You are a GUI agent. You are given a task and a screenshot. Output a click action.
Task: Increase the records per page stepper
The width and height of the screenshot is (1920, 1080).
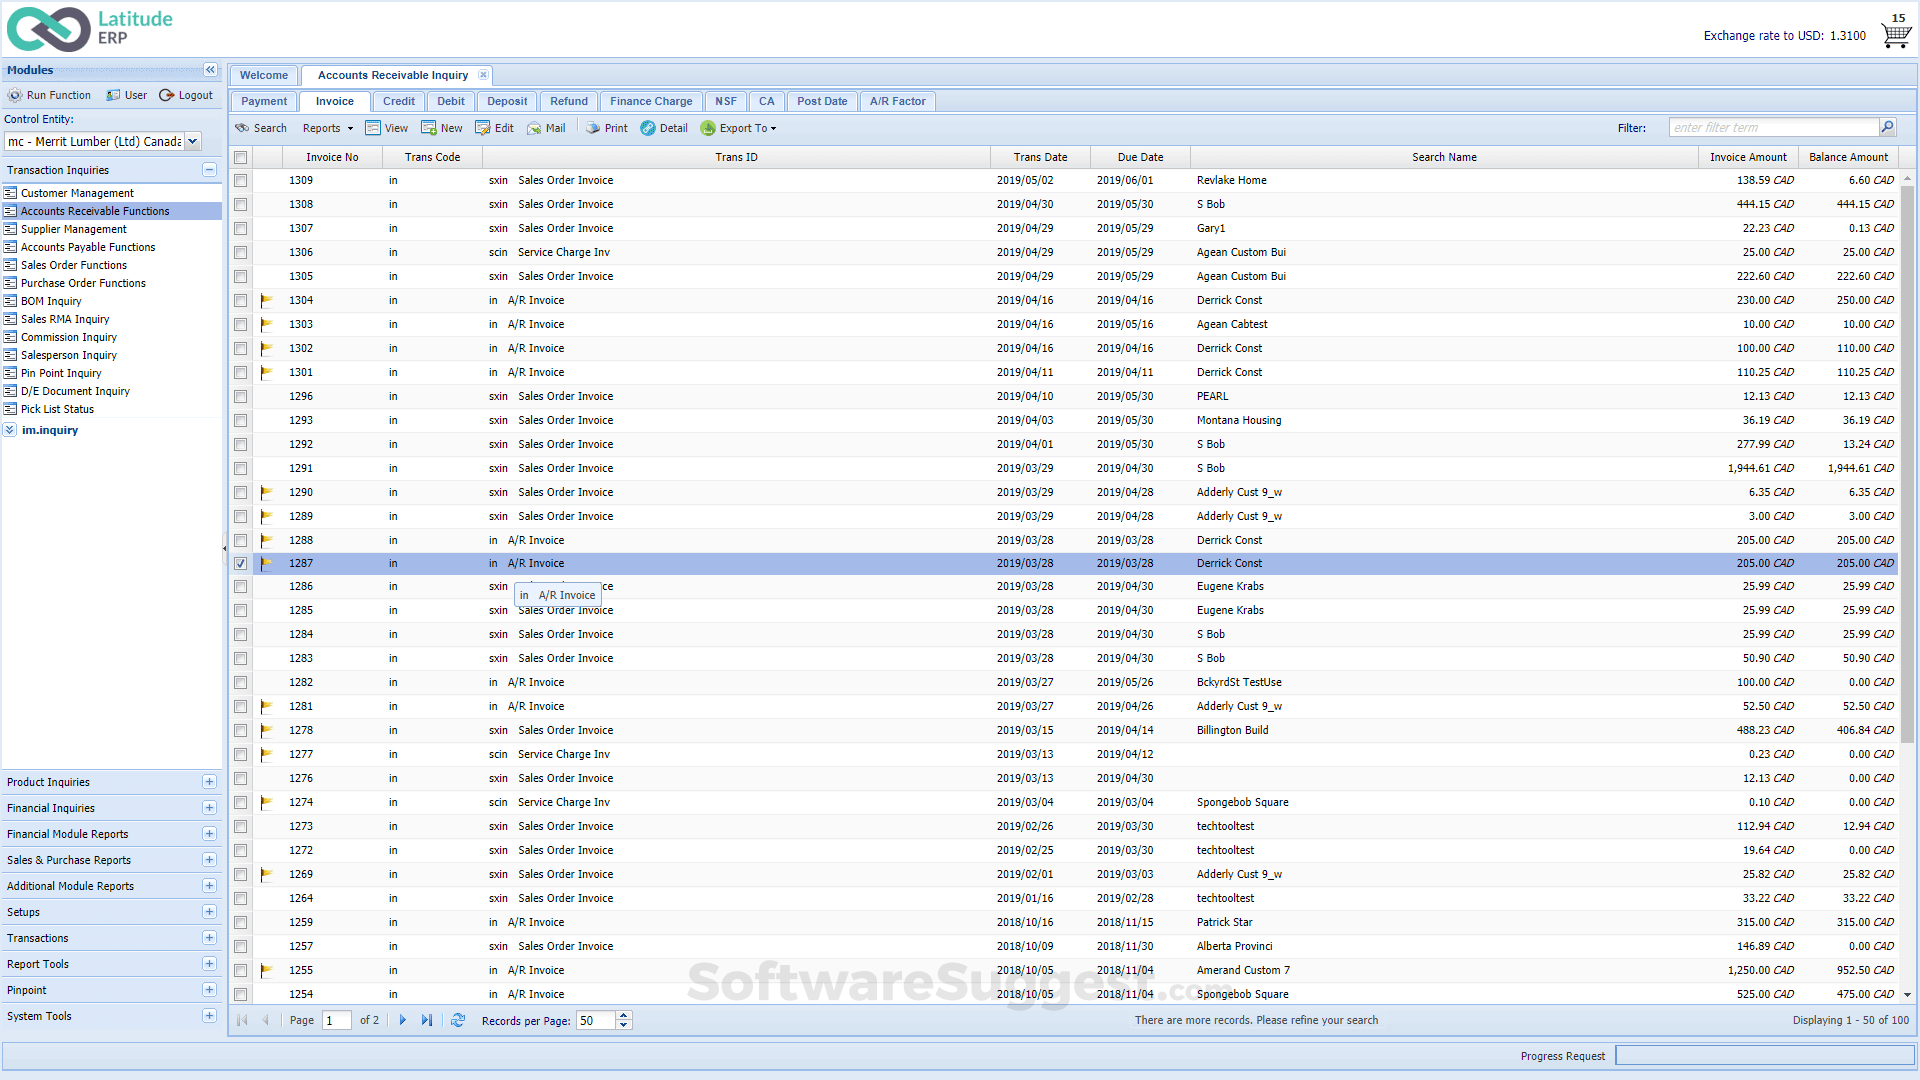pos(624,1015)
